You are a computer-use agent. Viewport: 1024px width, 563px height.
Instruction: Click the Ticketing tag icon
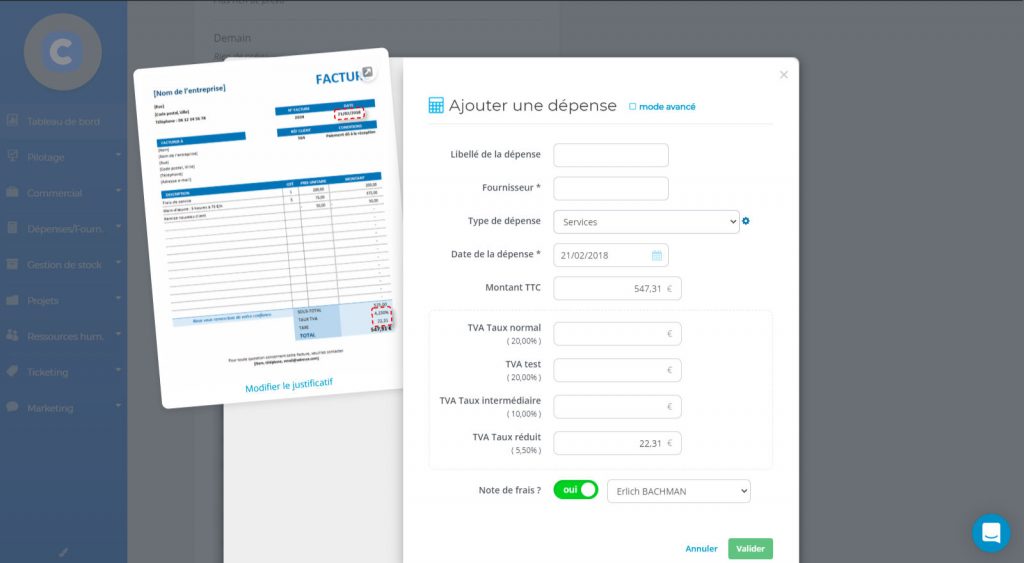[x=13, y=372]
